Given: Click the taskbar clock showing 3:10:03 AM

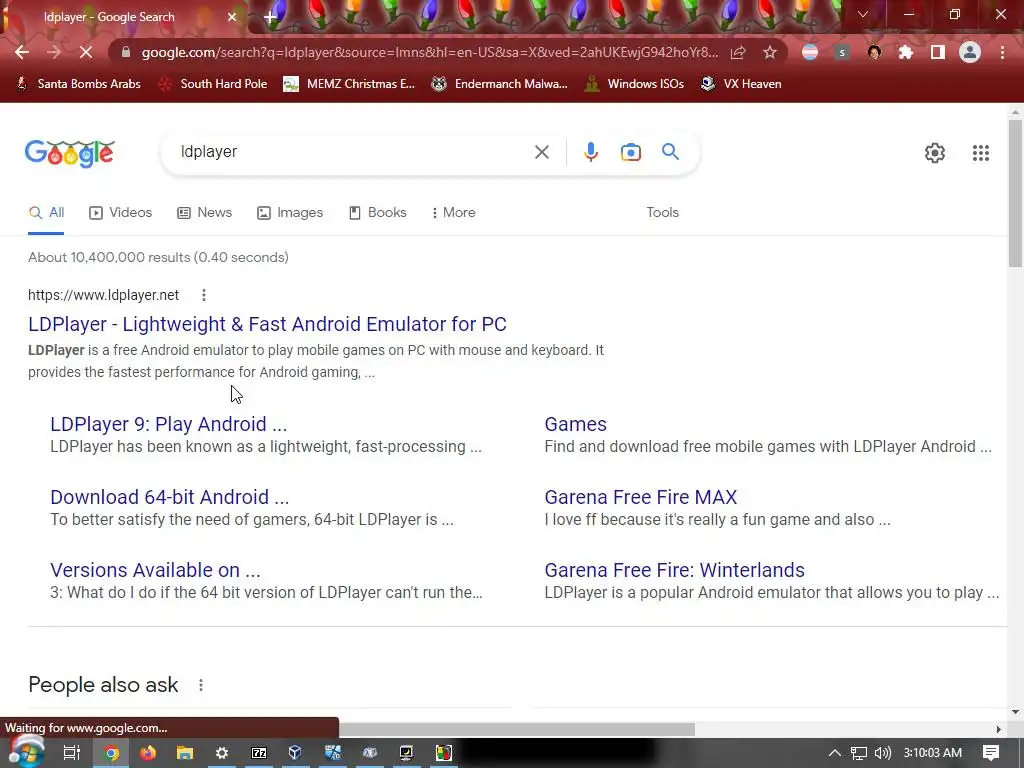Looking at the screenshot, I should point(933,753).
